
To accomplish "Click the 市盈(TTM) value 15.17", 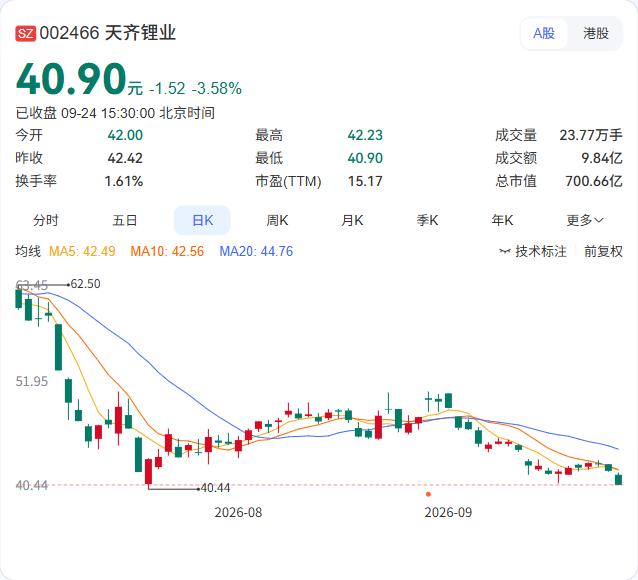I will click(x=365, y=181).
